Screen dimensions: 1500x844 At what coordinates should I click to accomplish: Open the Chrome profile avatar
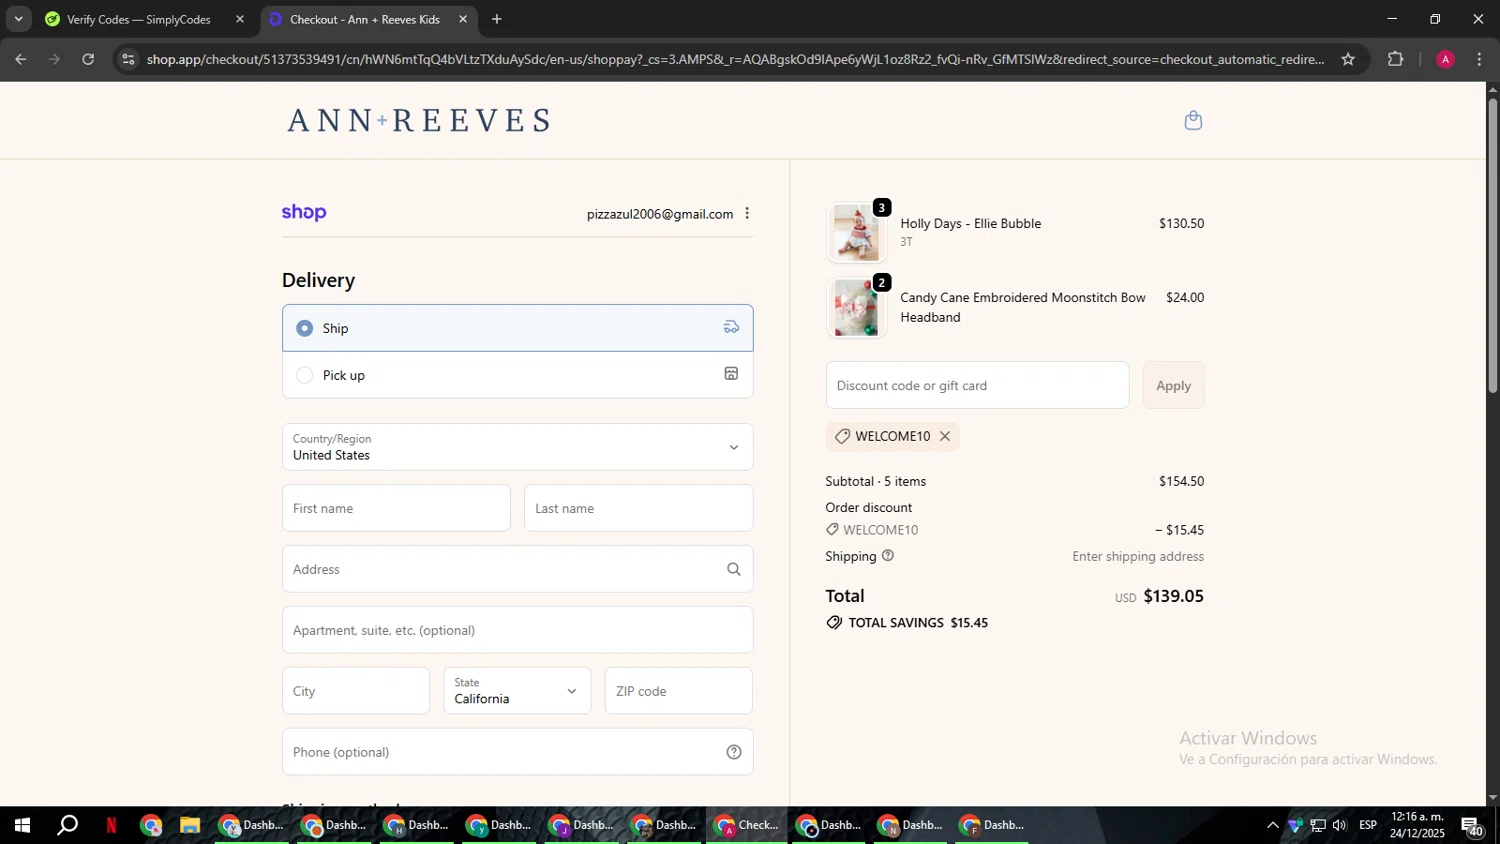point(1445,59)
